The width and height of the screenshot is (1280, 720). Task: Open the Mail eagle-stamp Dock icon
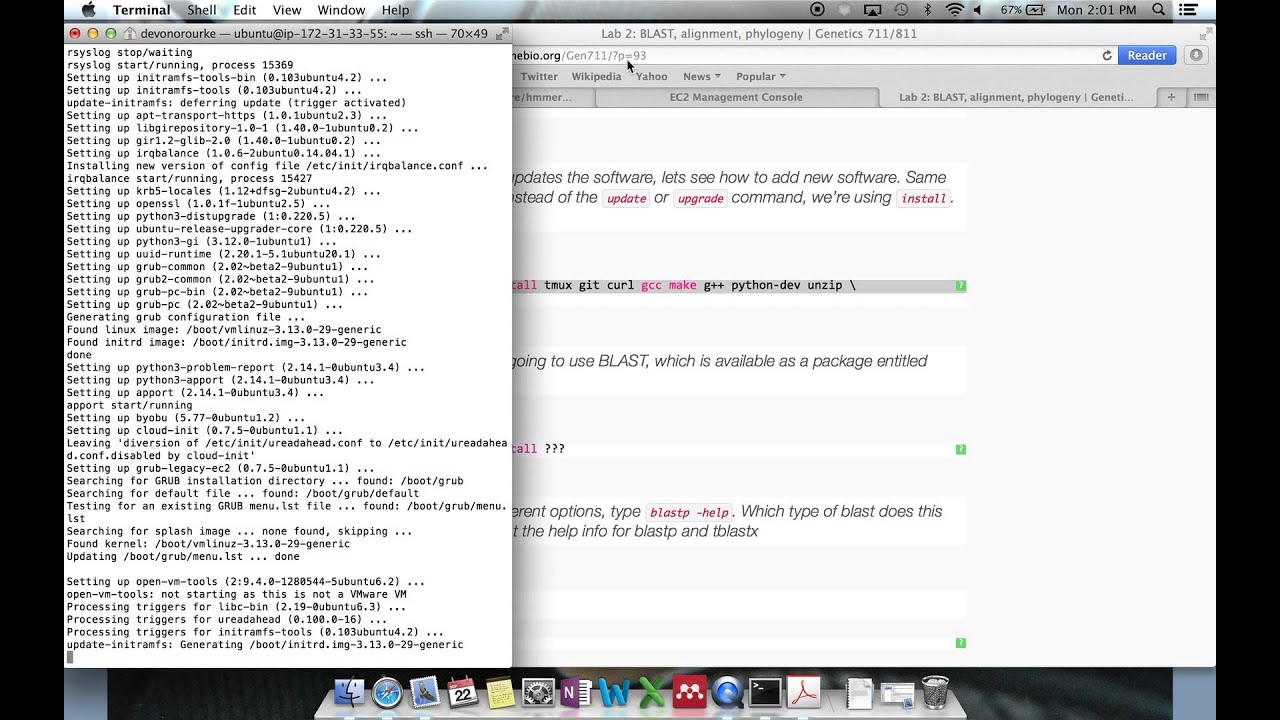425,693
